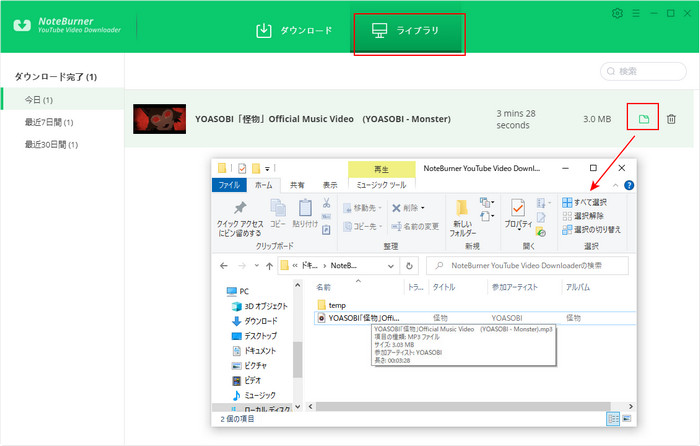Go up one folder level
The height and width of the screenshot is (446, 700).
click(269, 266)
